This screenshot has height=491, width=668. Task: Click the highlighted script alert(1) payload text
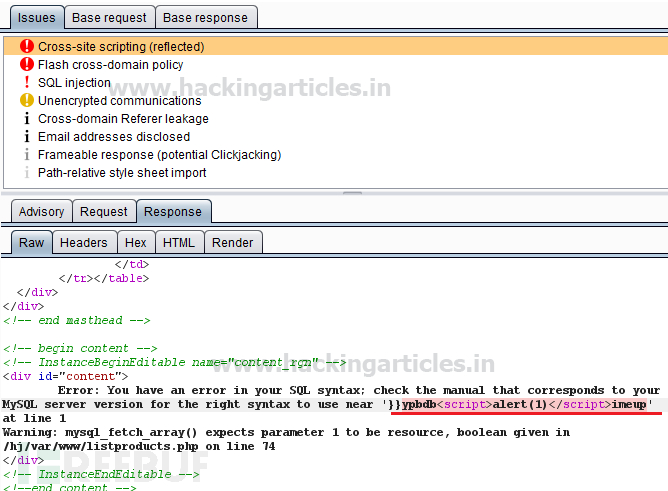(524, 404)
